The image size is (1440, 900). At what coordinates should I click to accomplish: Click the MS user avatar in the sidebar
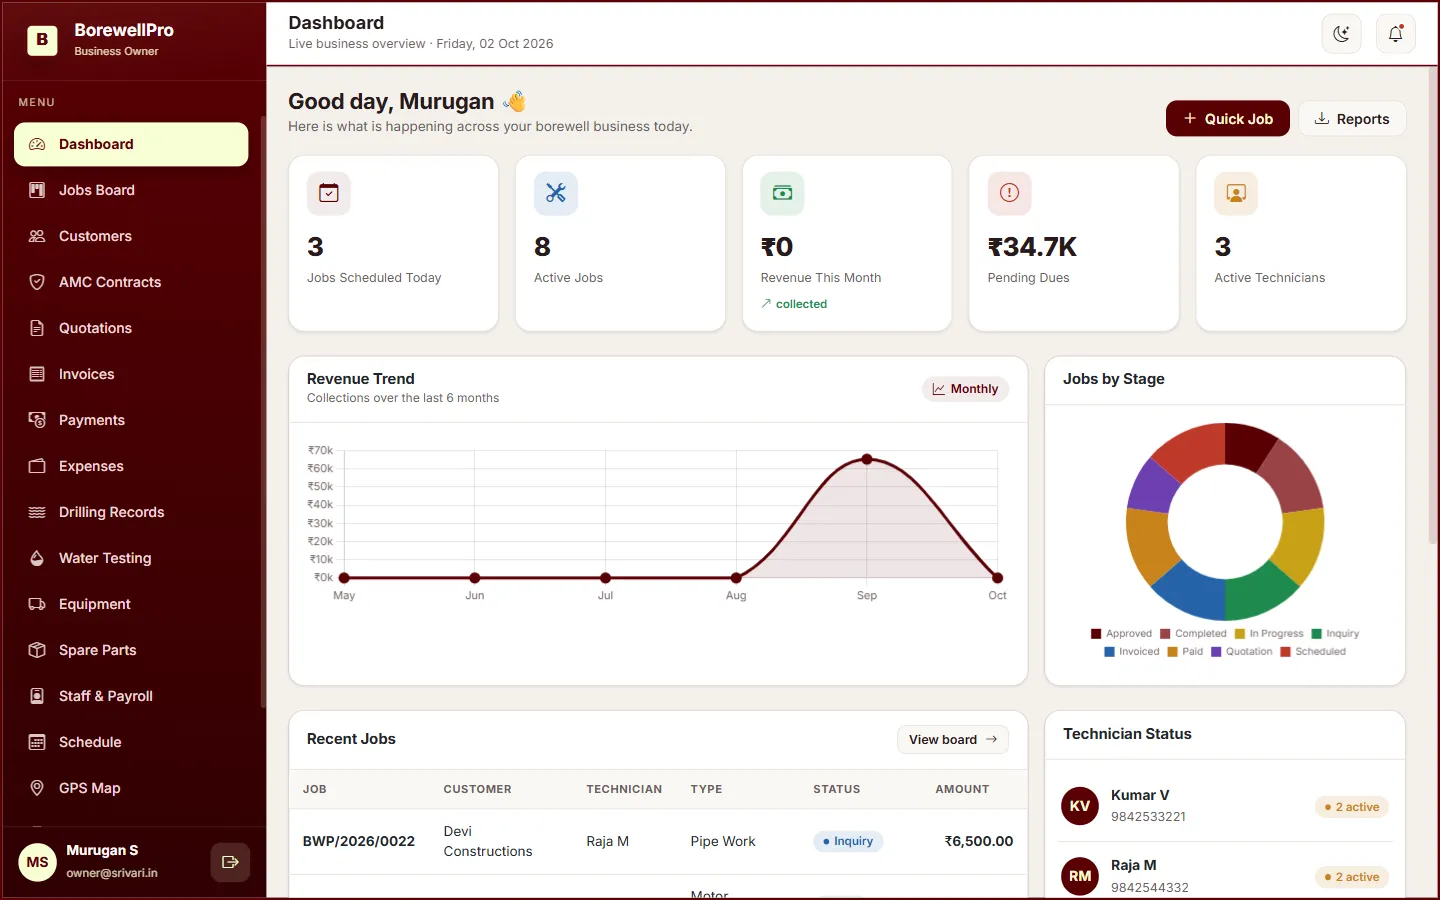pos(38,862)
